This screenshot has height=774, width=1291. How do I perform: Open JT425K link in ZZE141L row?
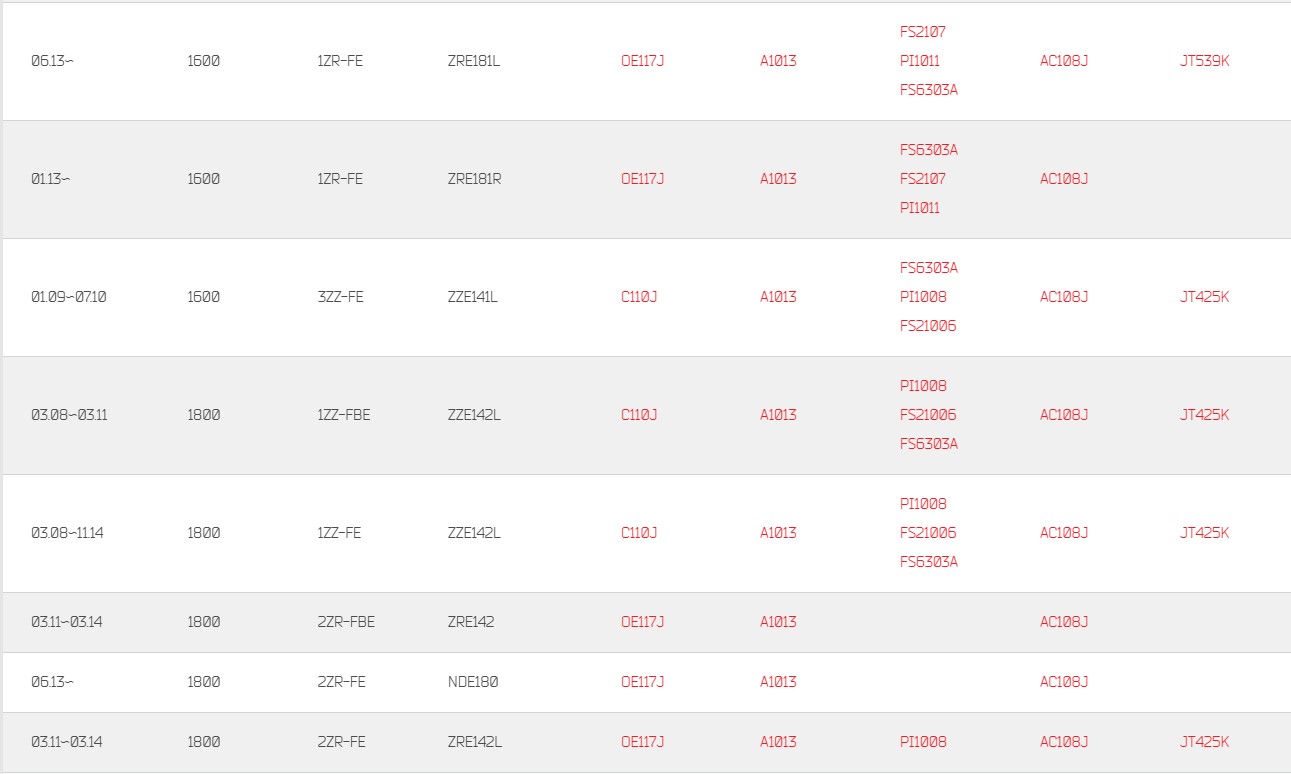[x=1204, y=297]
